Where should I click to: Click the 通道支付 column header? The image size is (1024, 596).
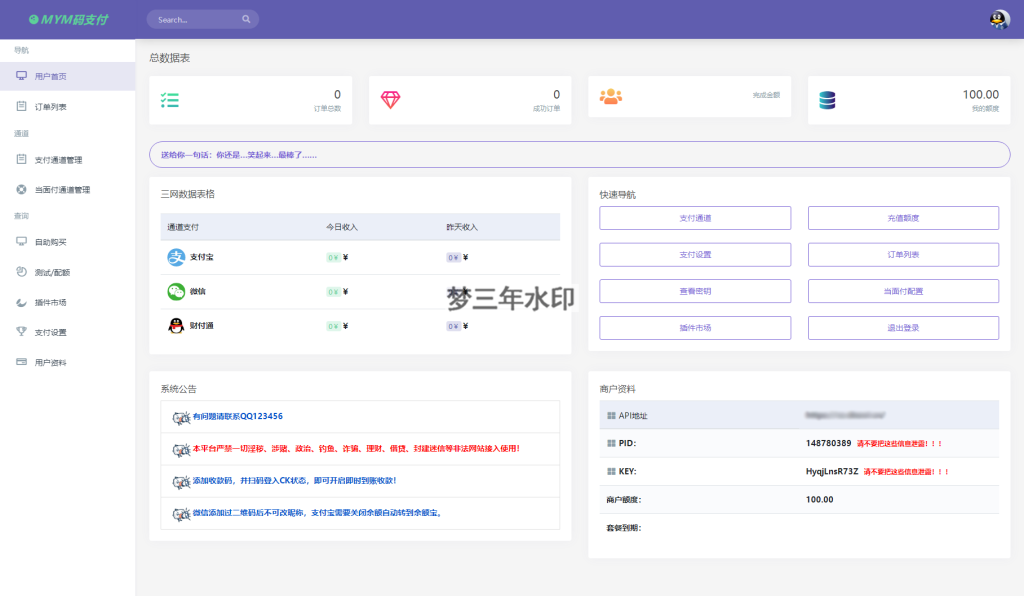[183, 227]
